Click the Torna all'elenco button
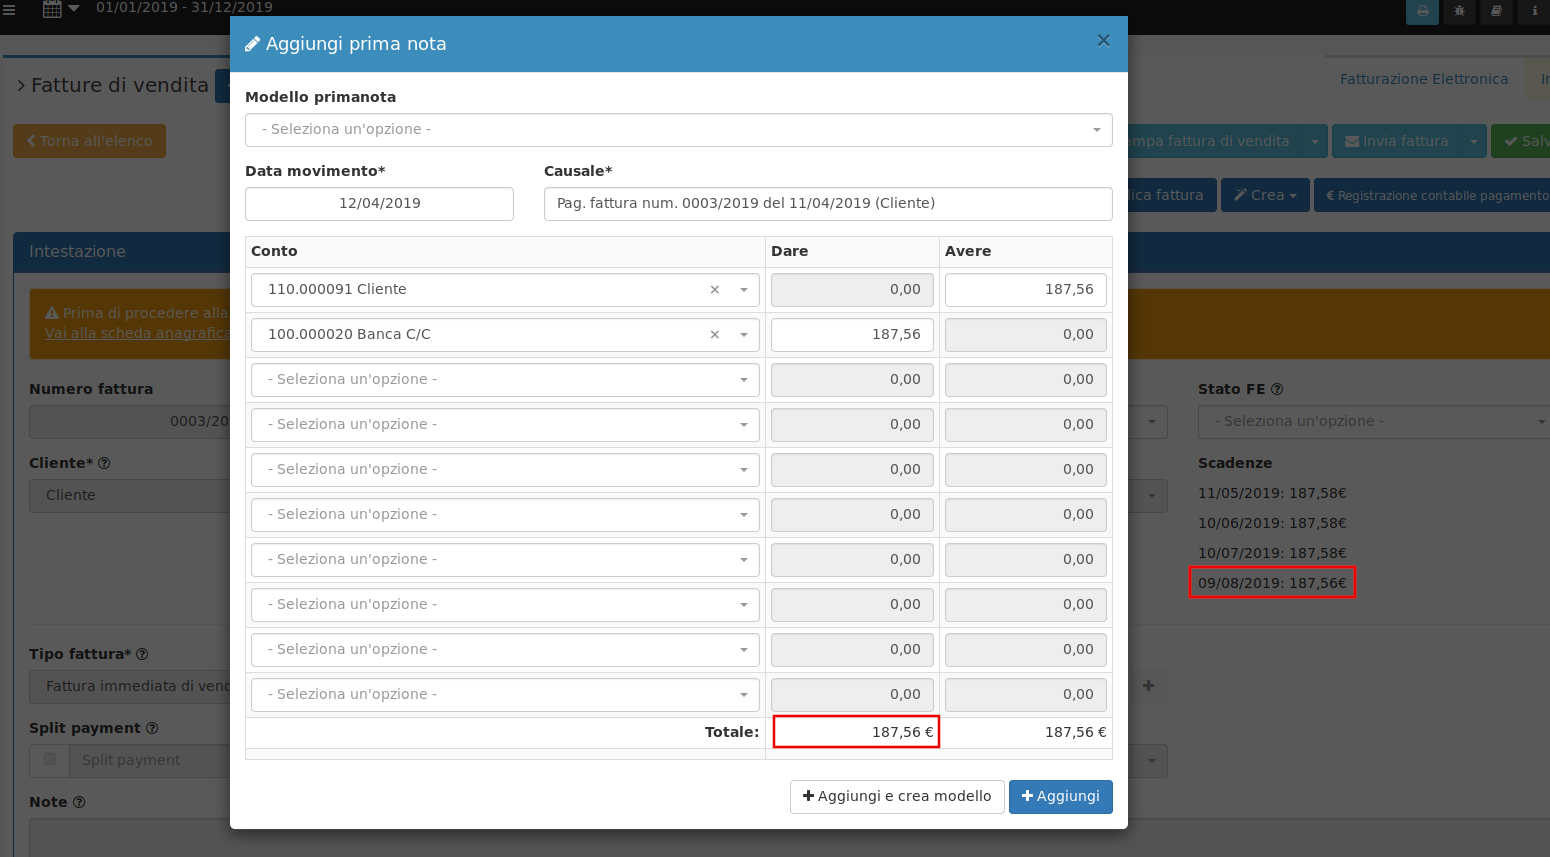The image size is (1550, 857). pos(89,140)
